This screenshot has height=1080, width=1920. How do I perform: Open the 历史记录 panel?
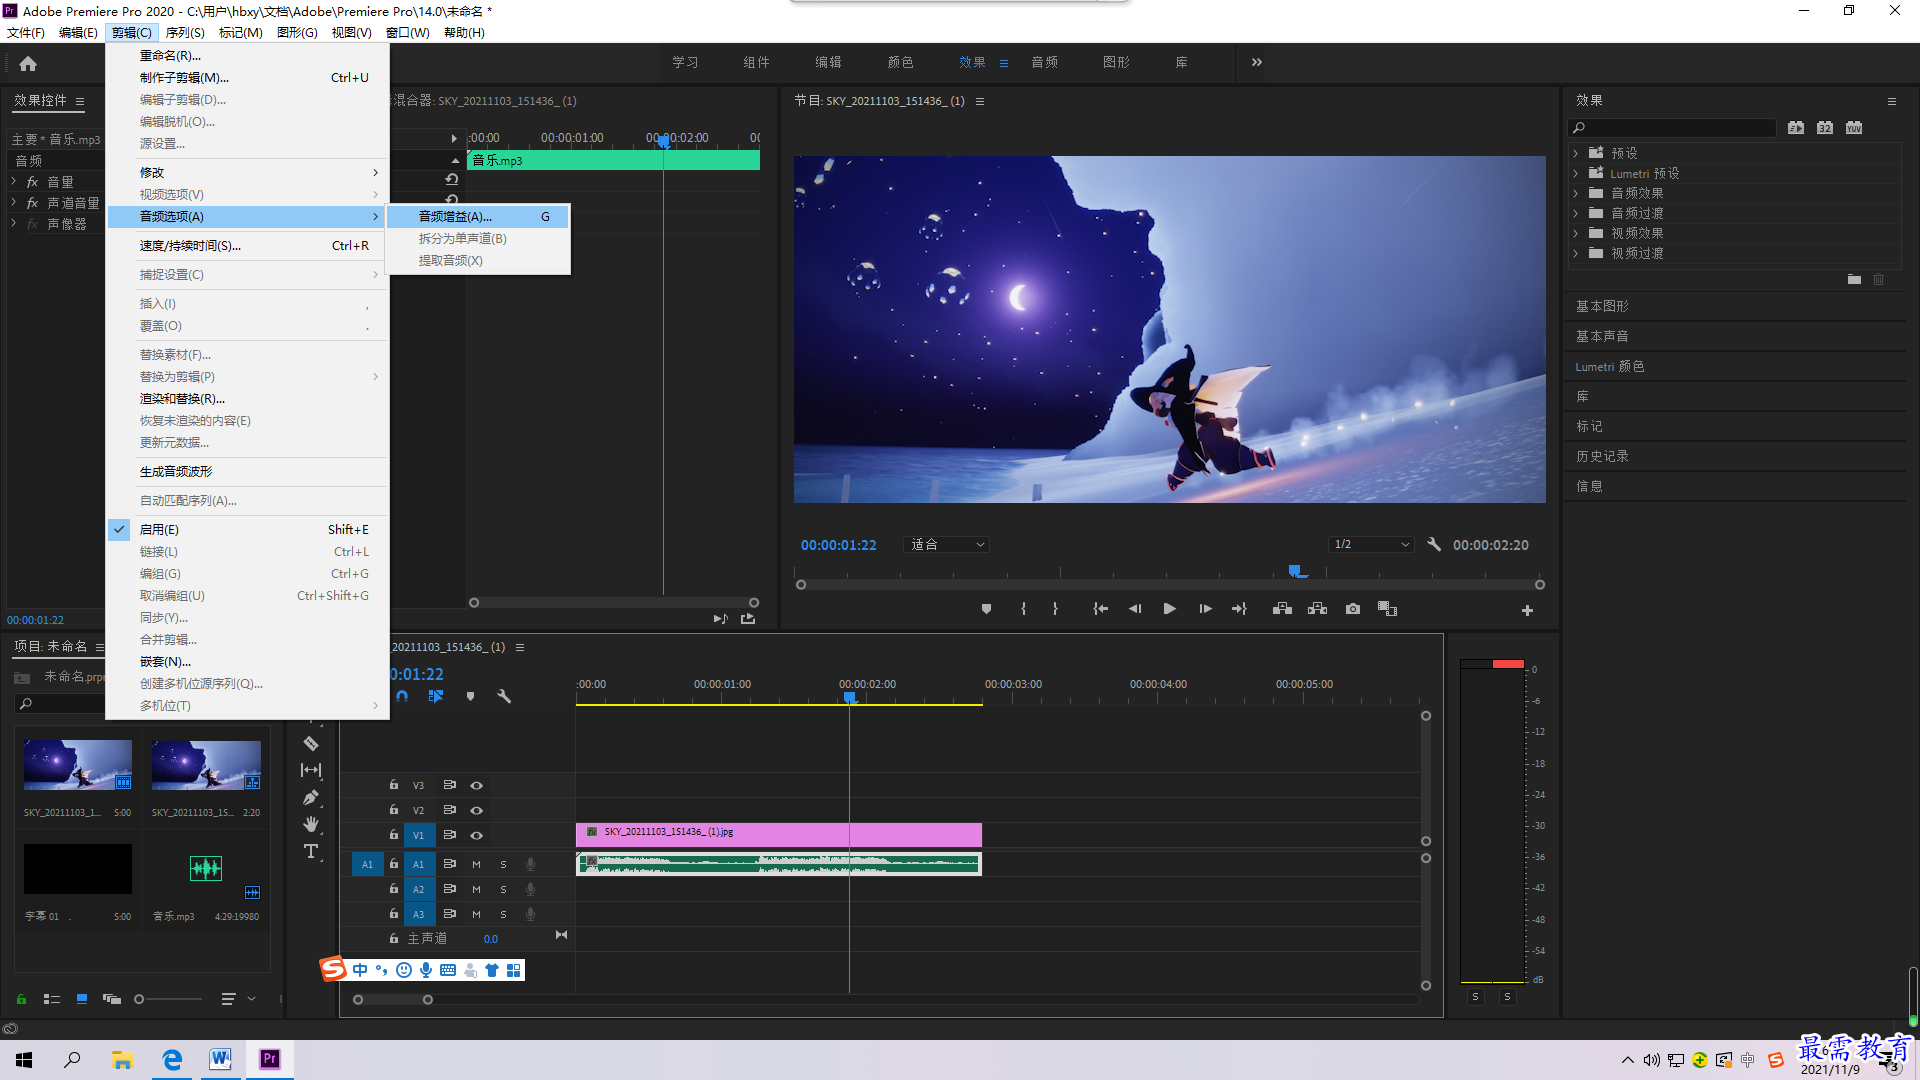[1602, 456]
